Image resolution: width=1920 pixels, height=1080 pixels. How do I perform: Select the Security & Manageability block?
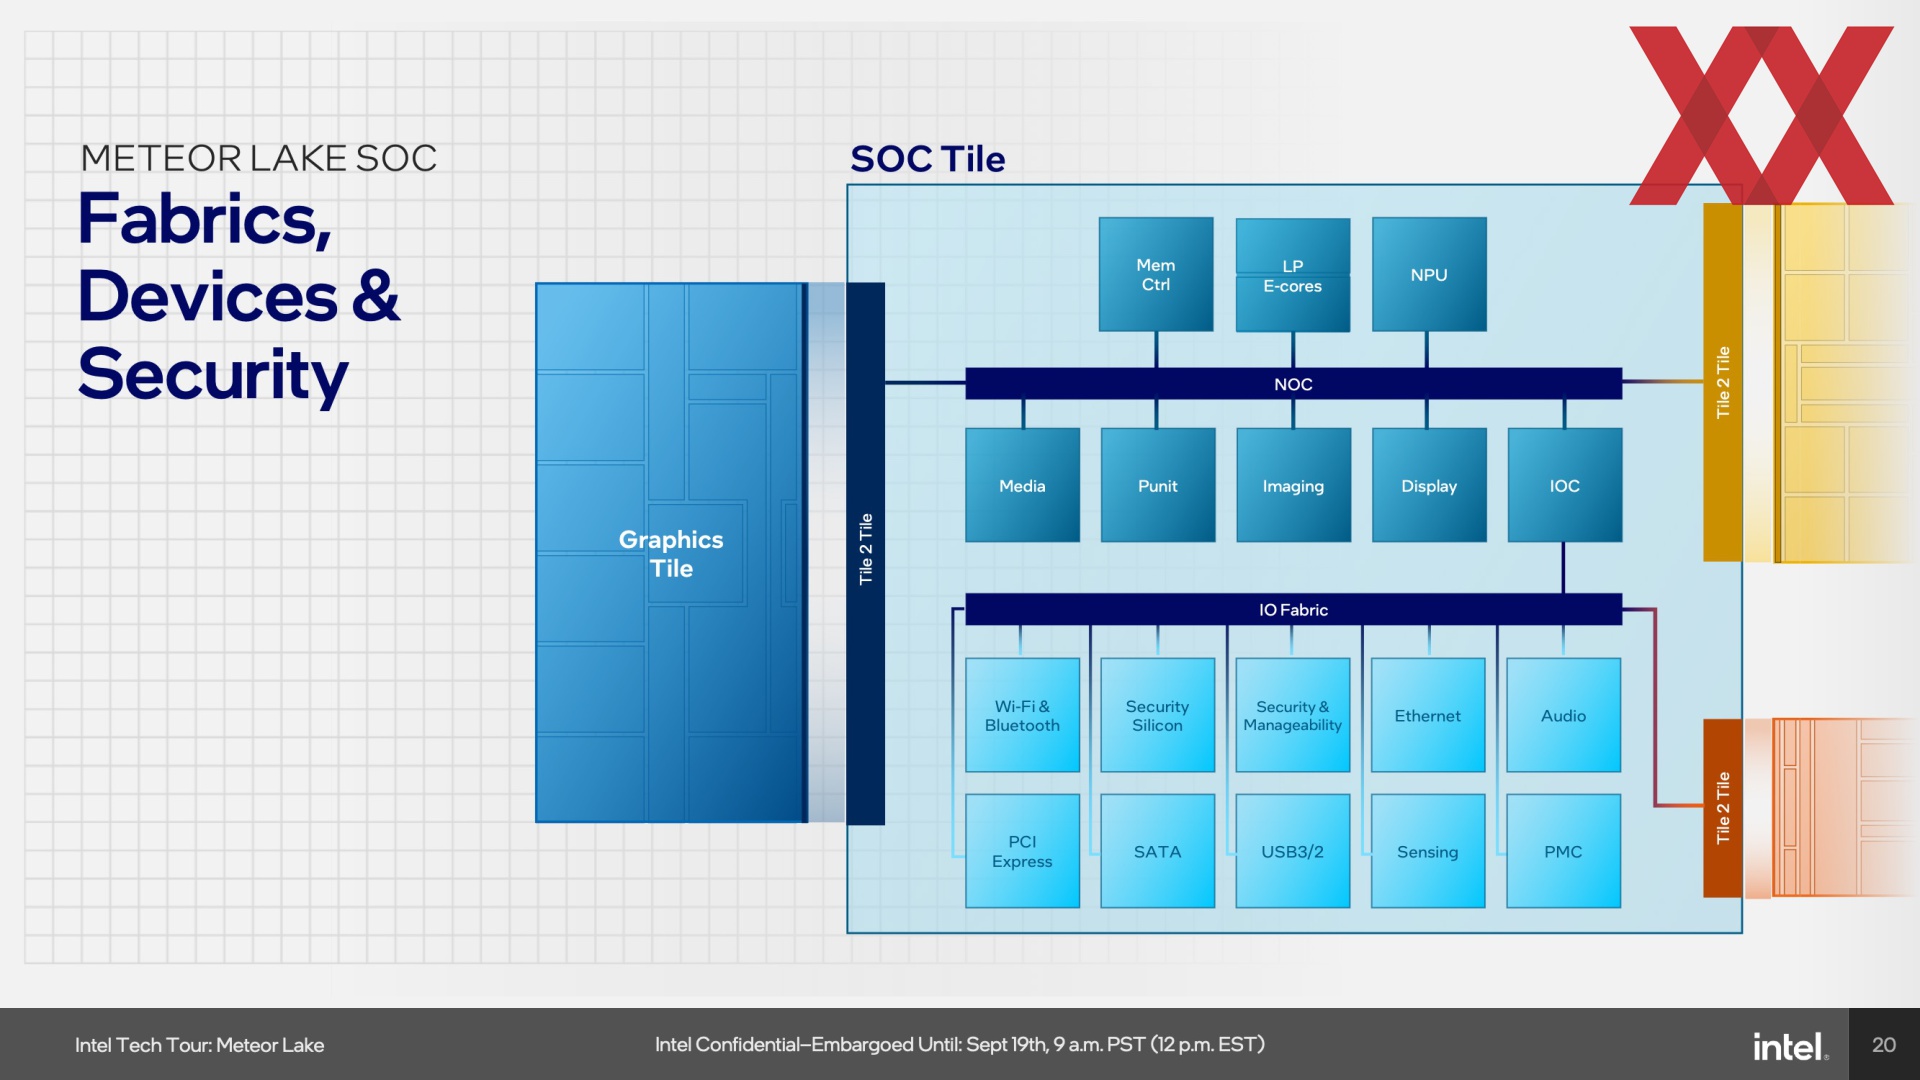pos(1293,715)
